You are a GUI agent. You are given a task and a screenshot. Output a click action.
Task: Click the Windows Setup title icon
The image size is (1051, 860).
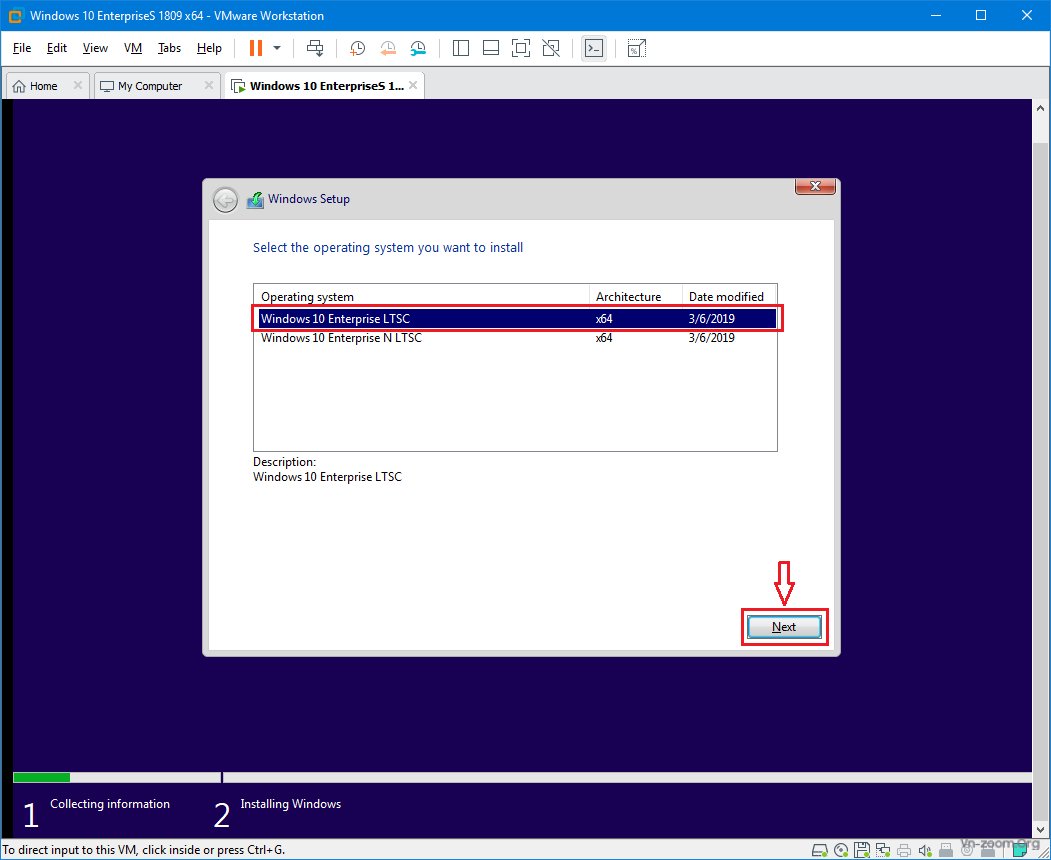click(x=255, y=200)
